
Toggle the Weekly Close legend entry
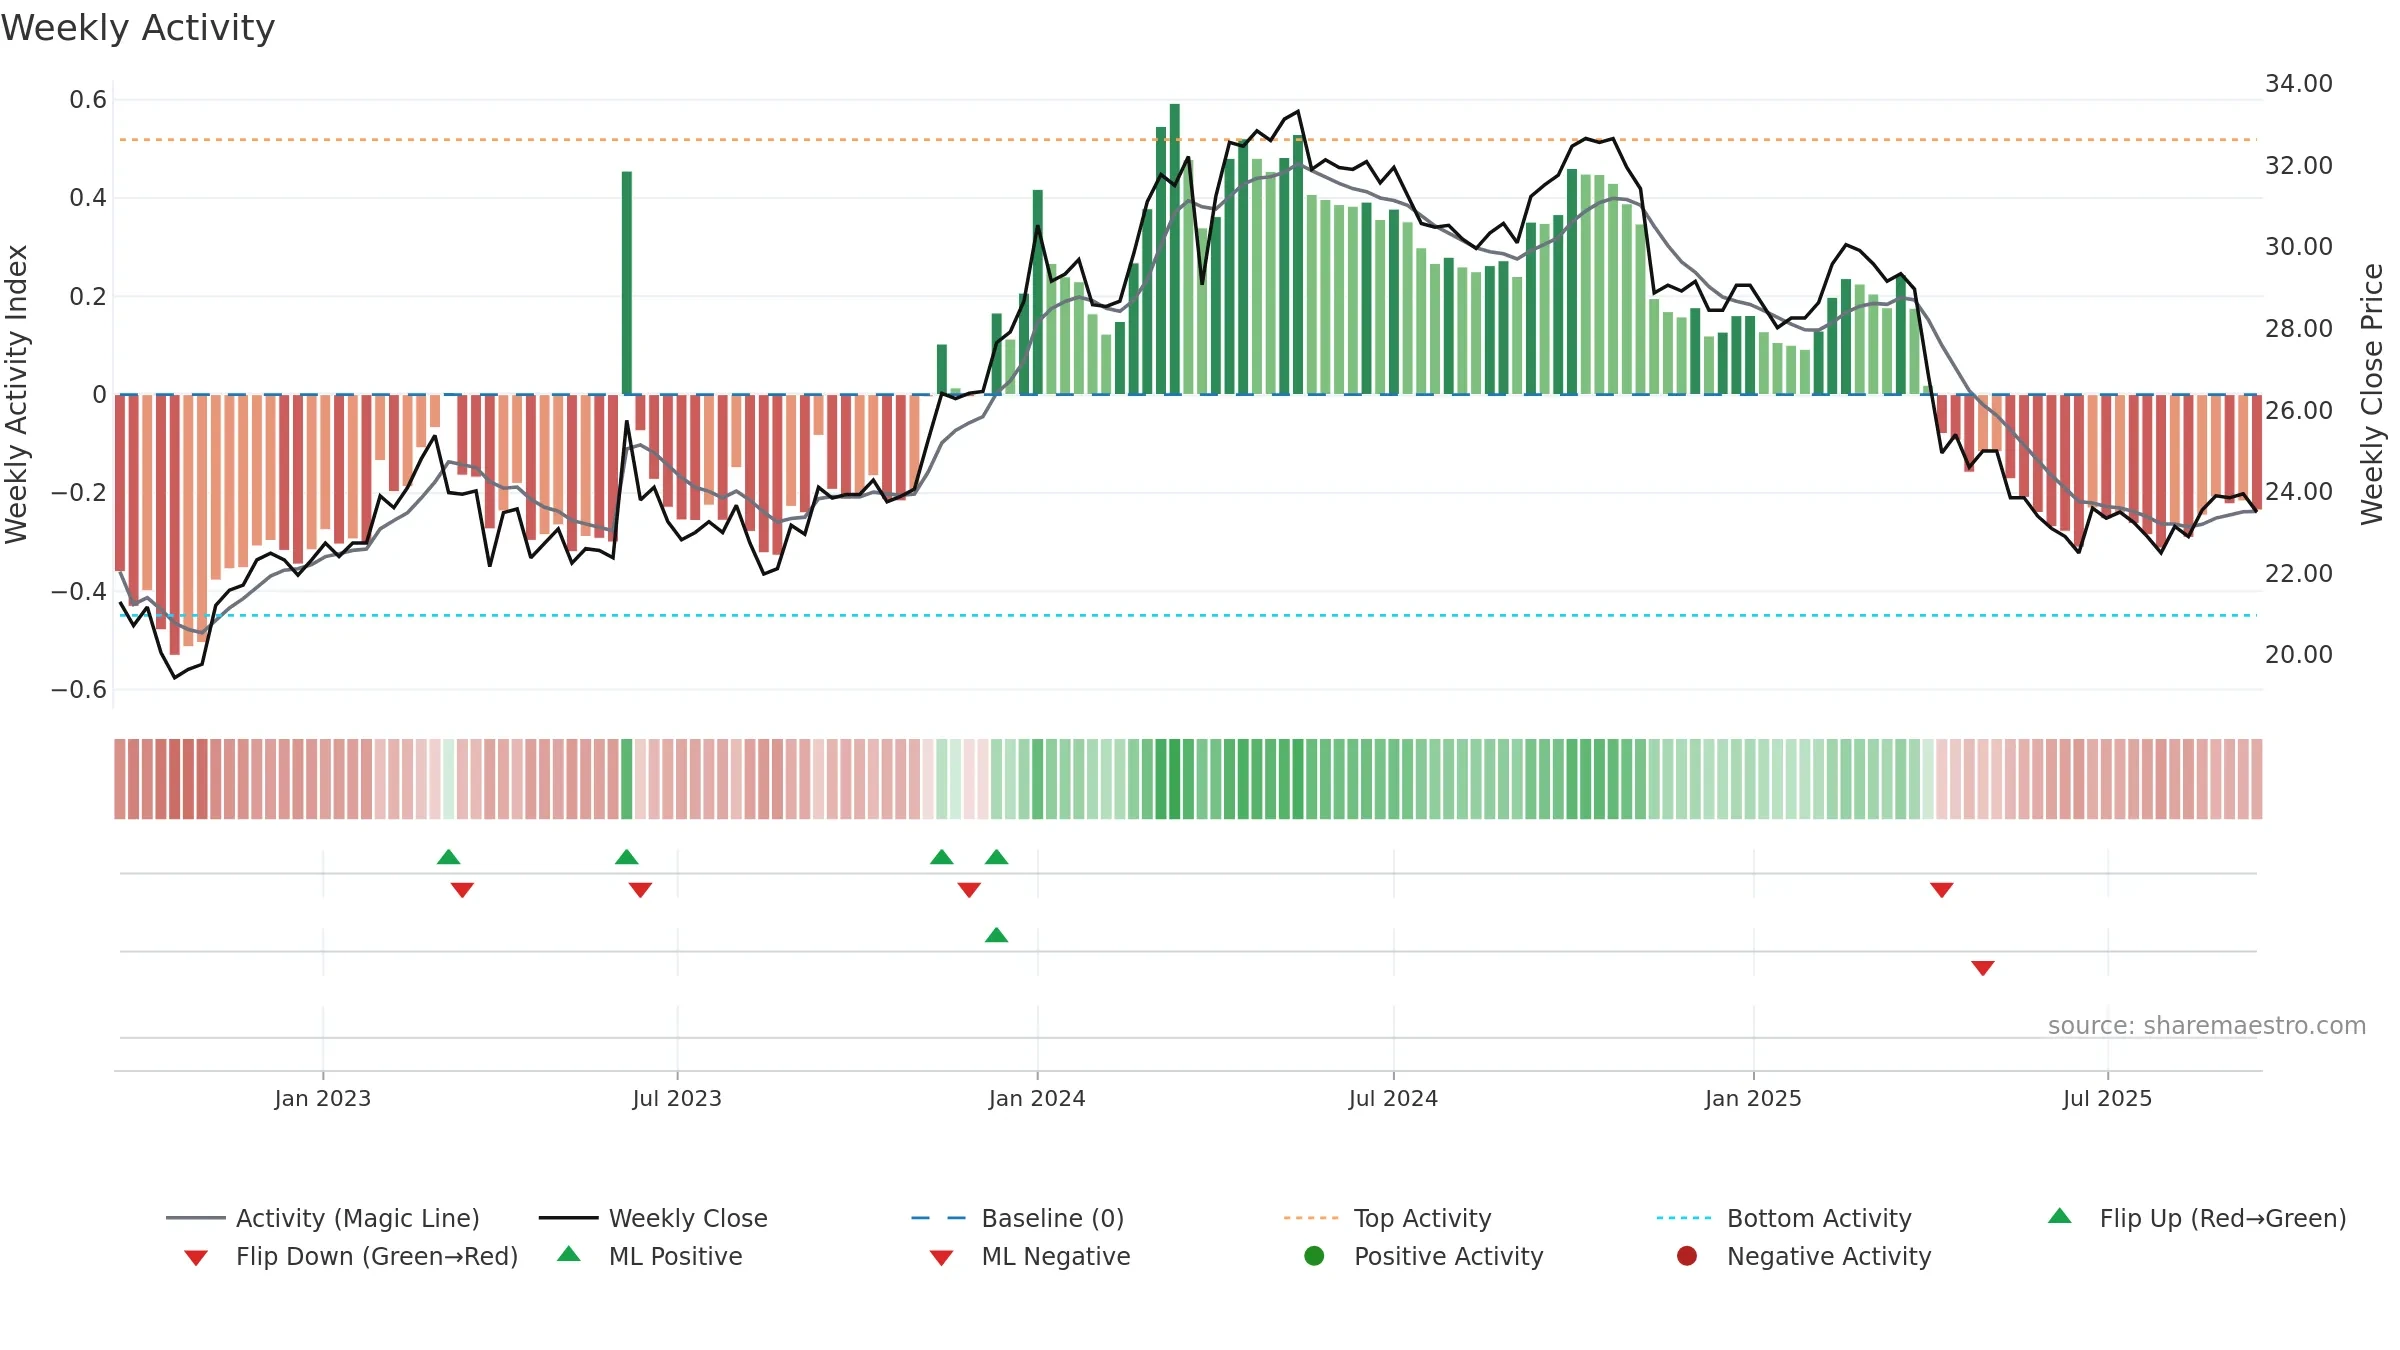pos(653,1218)
